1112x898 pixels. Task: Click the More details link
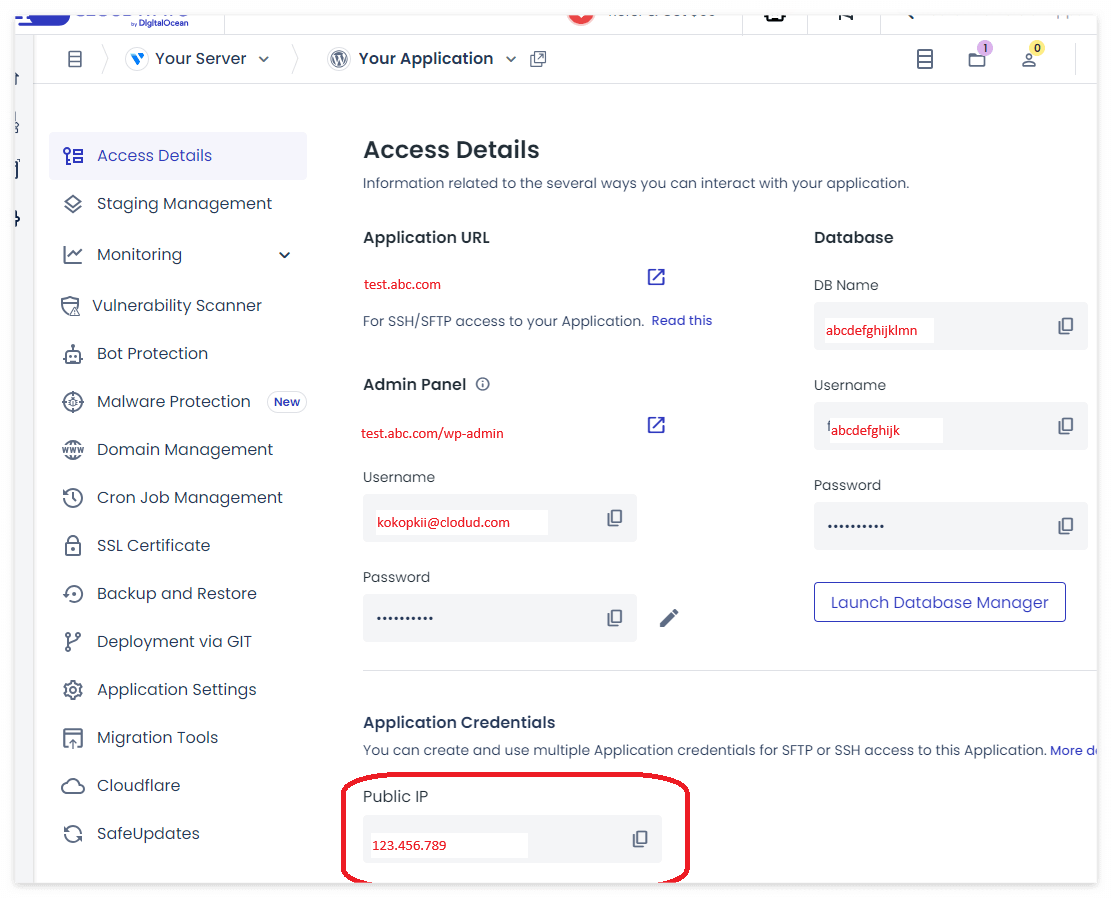coord(1073,750)
